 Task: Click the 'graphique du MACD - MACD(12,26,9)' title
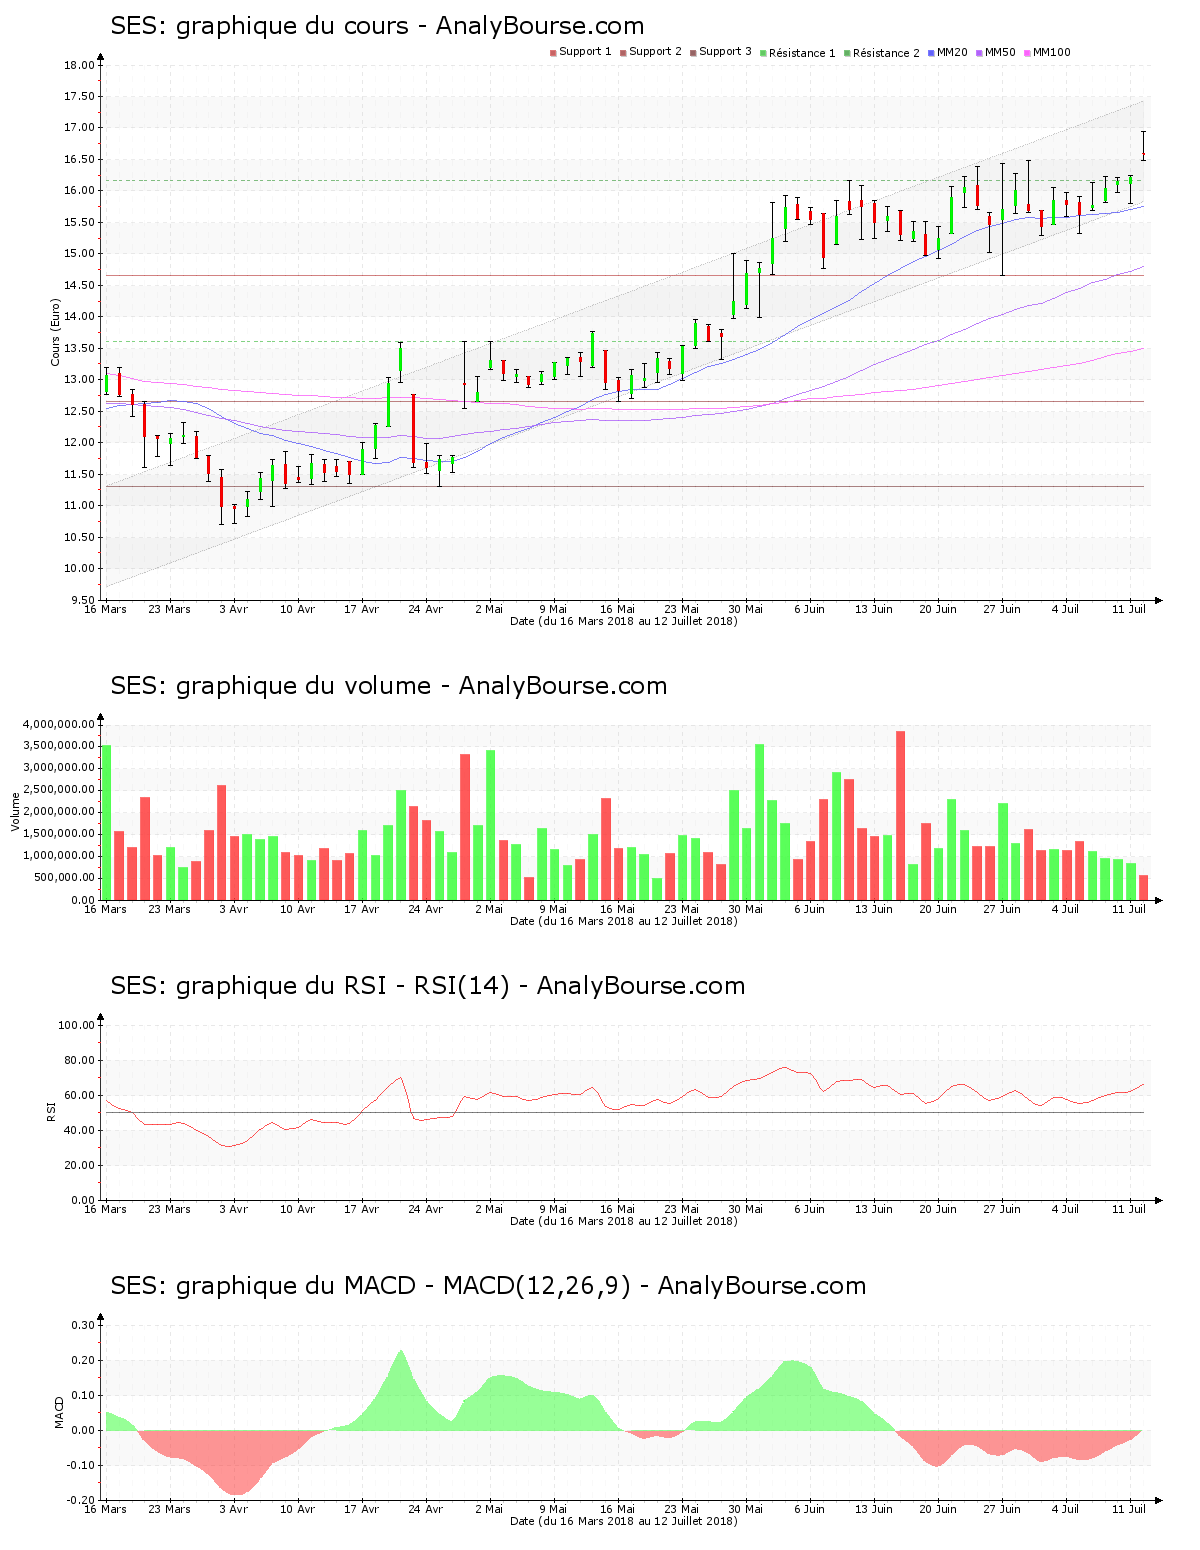coord(403,1286)
